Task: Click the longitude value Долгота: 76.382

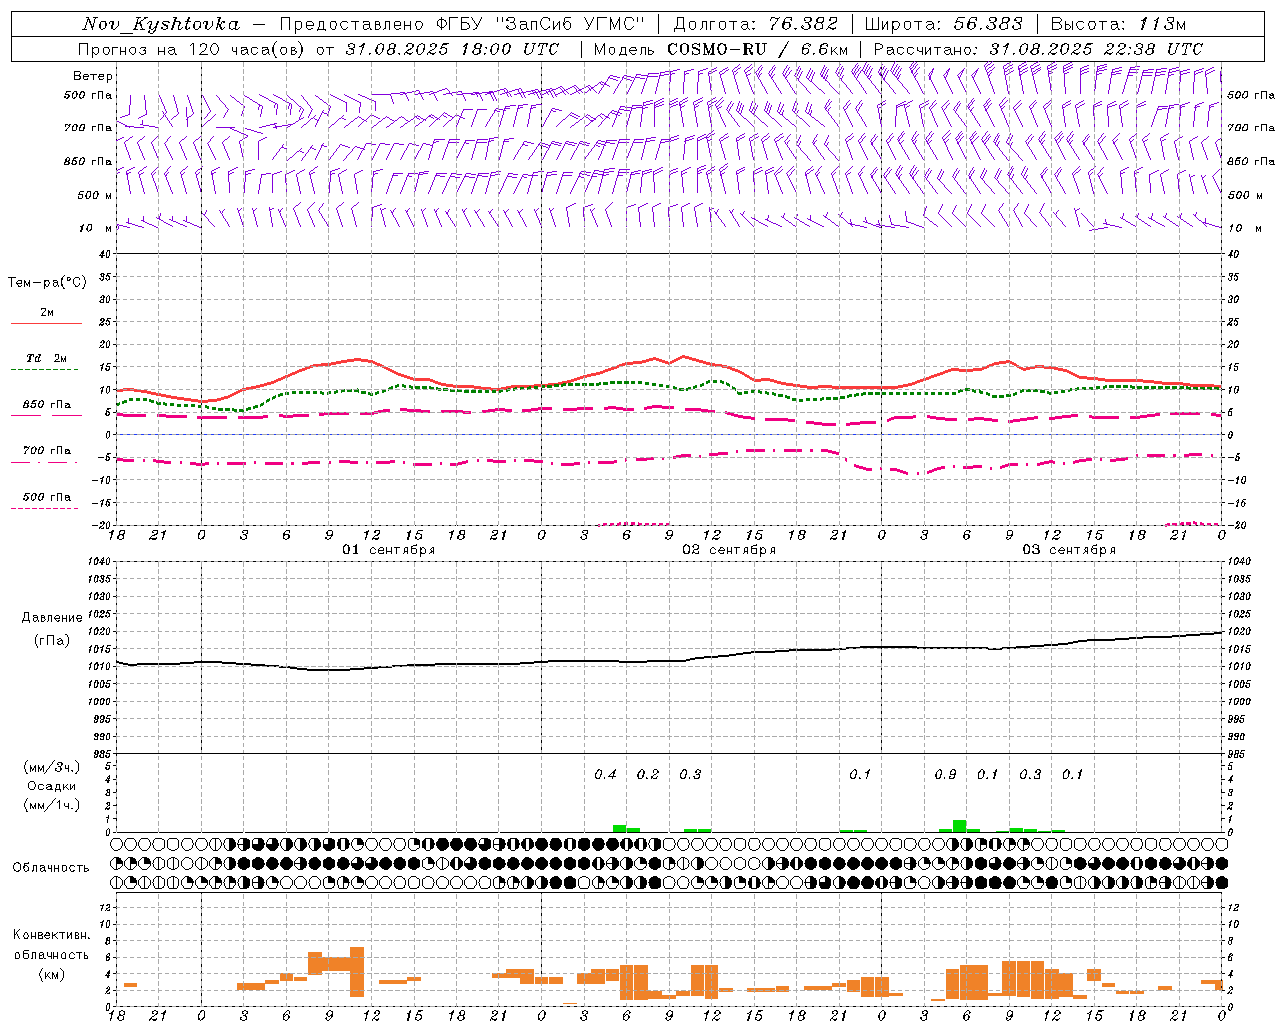Action: pyautogui.click(x=757, y=24)
